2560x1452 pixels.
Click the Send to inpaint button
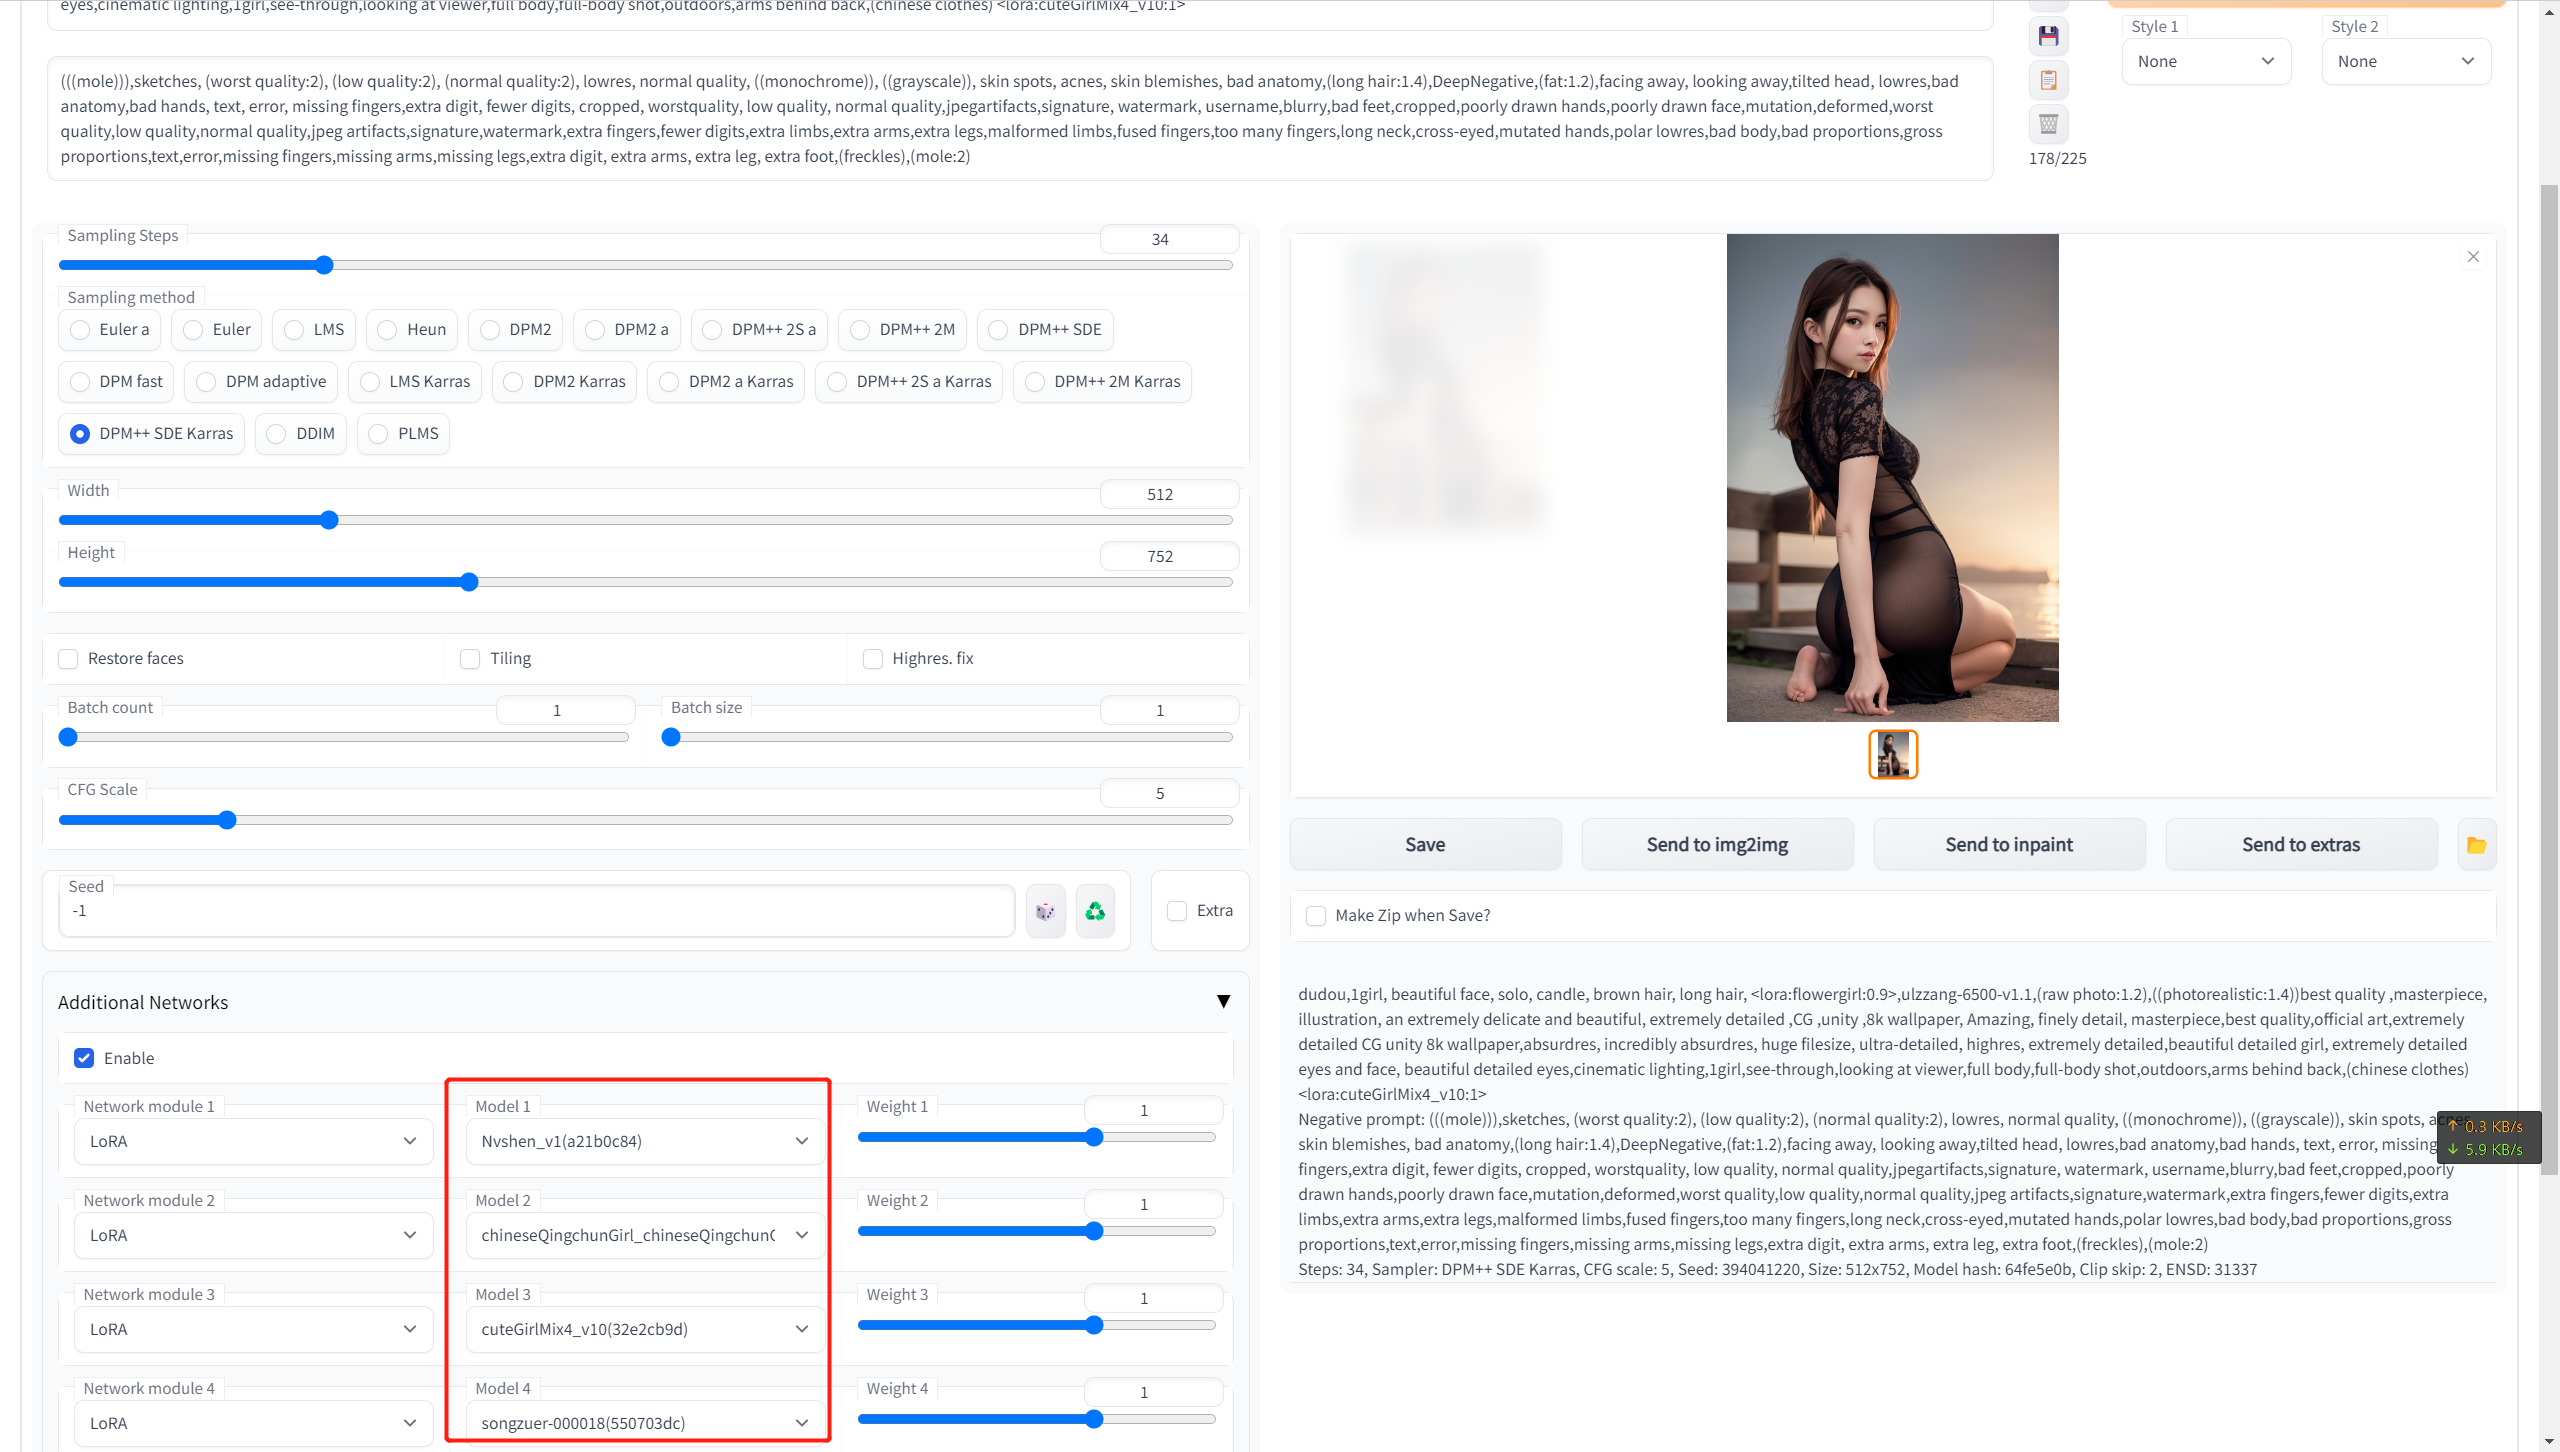[2008, 845]
